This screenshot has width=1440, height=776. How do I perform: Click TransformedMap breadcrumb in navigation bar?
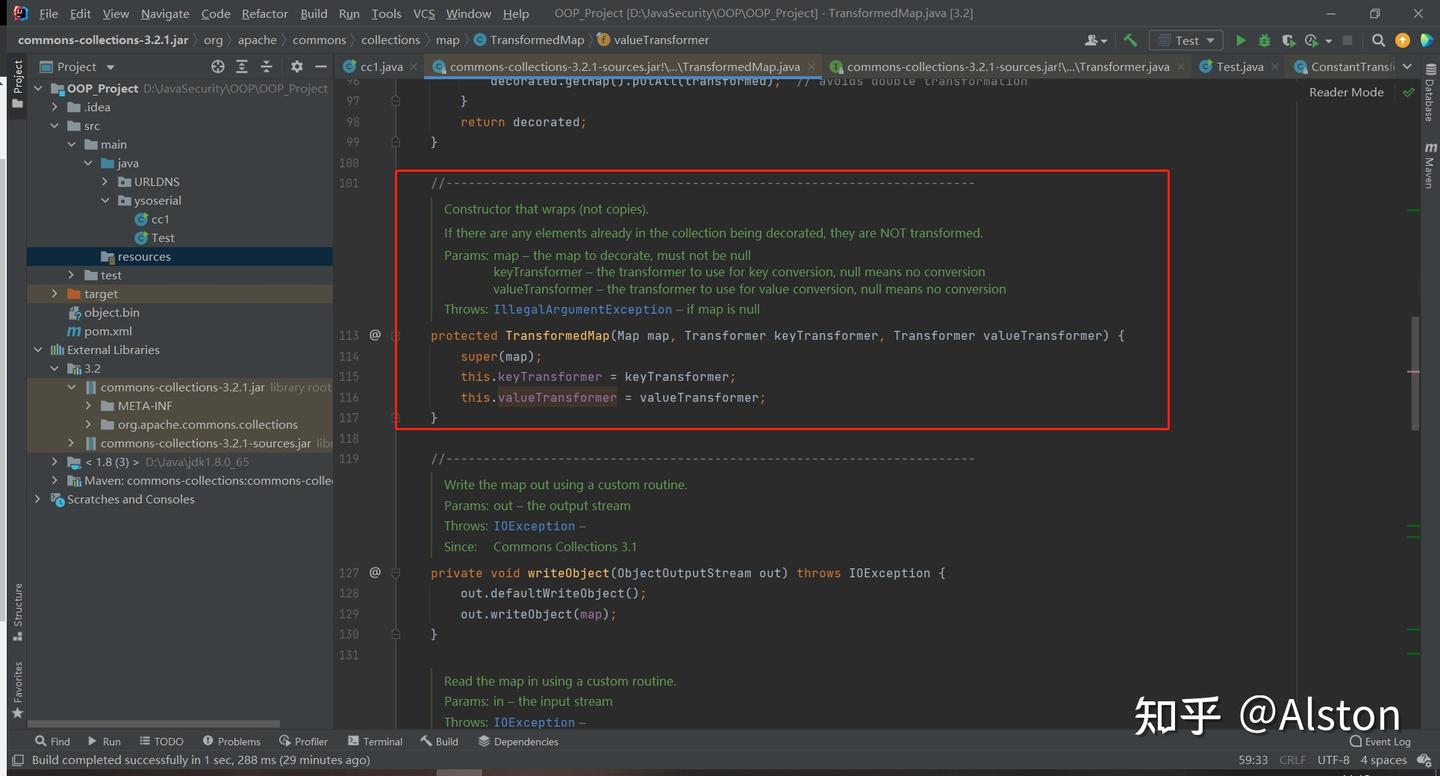click(536, 40)
